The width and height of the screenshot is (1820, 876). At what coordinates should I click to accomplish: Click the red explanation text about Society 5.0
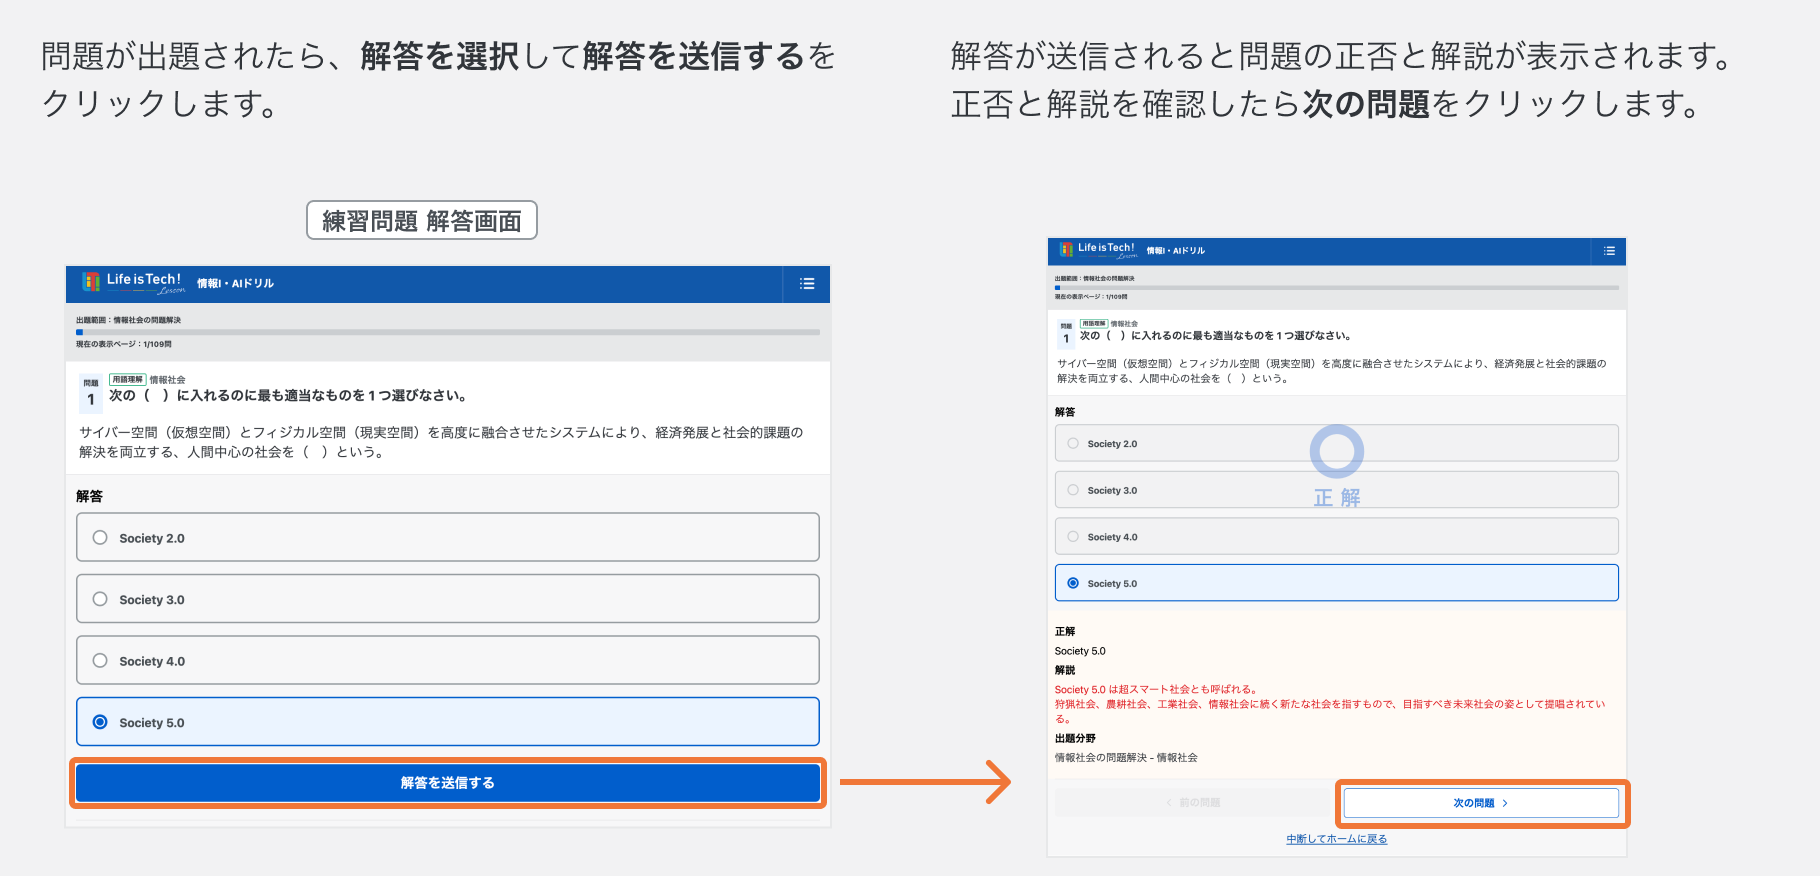pos(1330,704)
